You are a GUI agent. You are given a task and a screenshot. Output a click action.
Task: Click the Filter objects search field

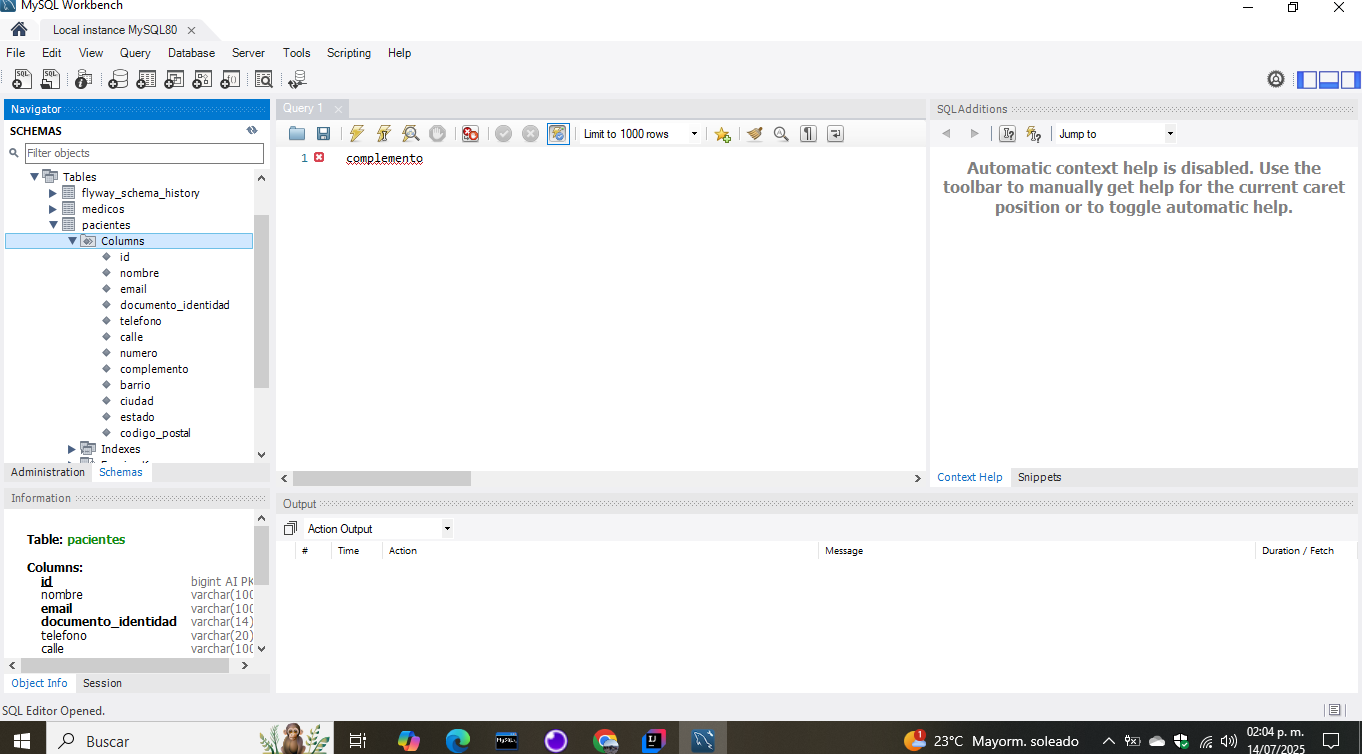point(144,153)
